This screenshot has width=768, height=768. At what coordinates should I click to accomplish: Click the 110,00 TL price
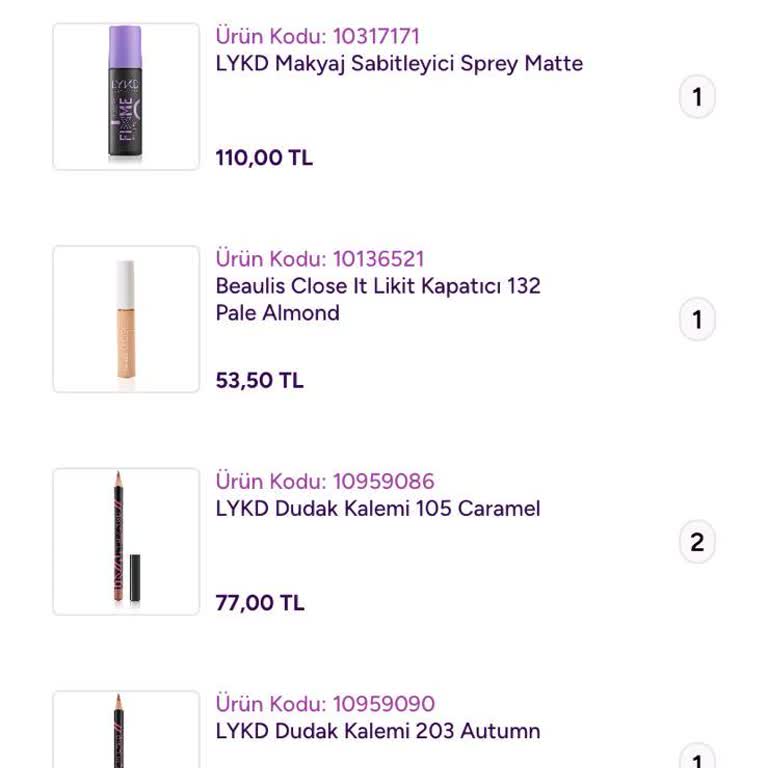coord(264,157)
